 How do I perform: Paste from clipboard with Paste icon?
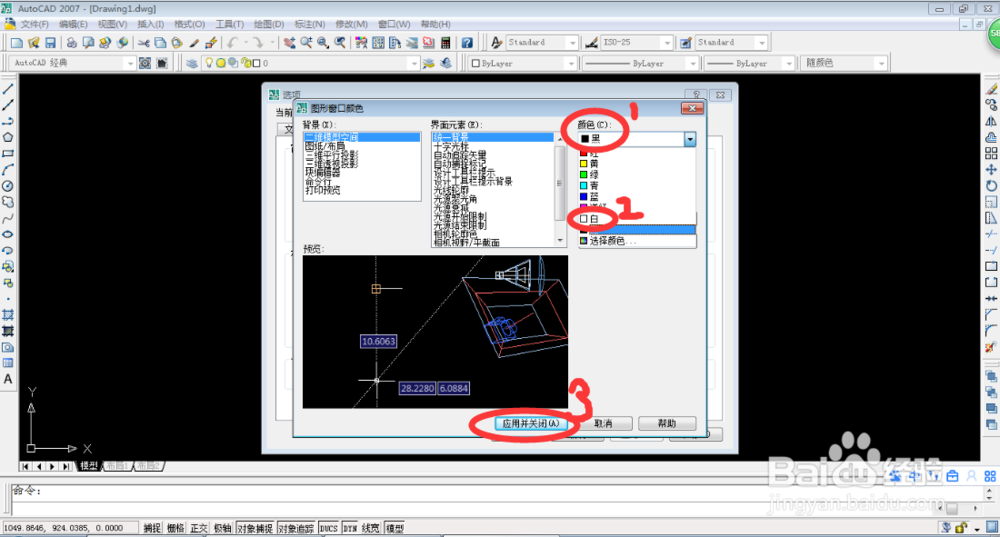coord(177,43)
